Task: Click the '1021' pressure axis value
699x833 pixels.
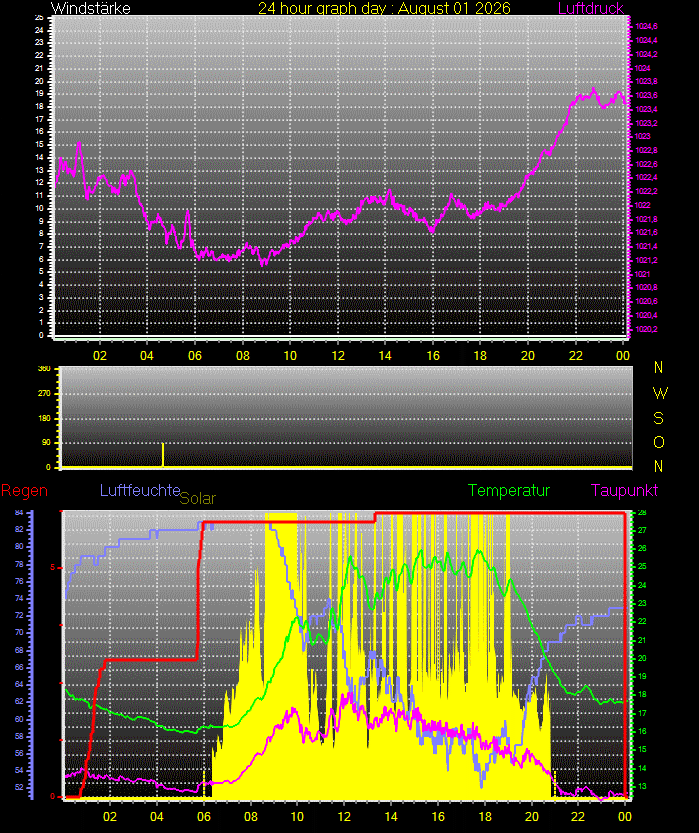Action: click(642, 274)
